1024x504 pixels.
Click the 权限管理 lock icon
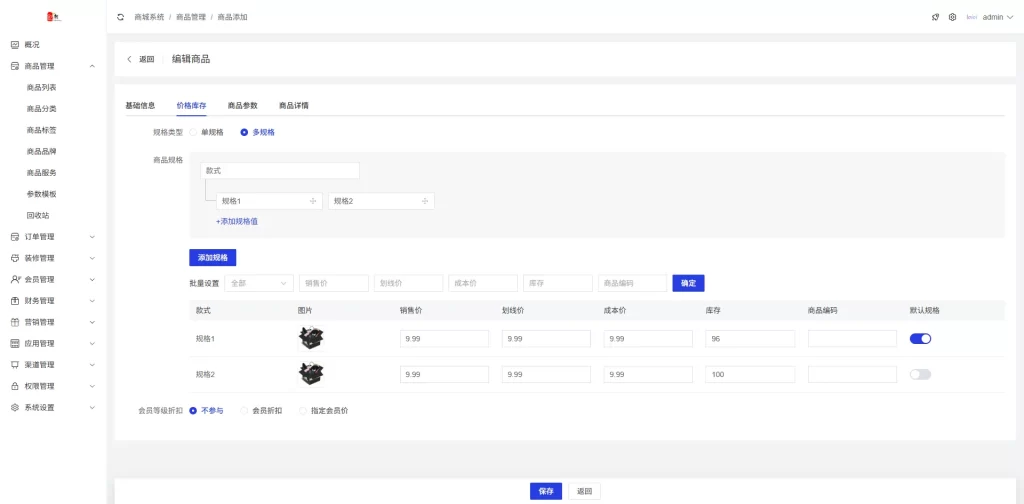click(15, 386)
